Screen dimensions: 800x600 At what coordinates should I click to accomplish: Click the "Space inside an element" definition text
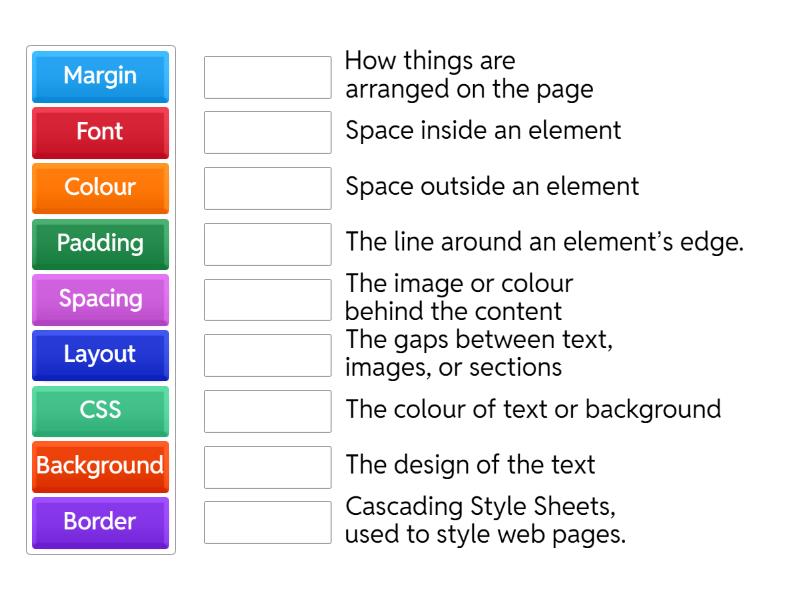(x=483, y=130)
